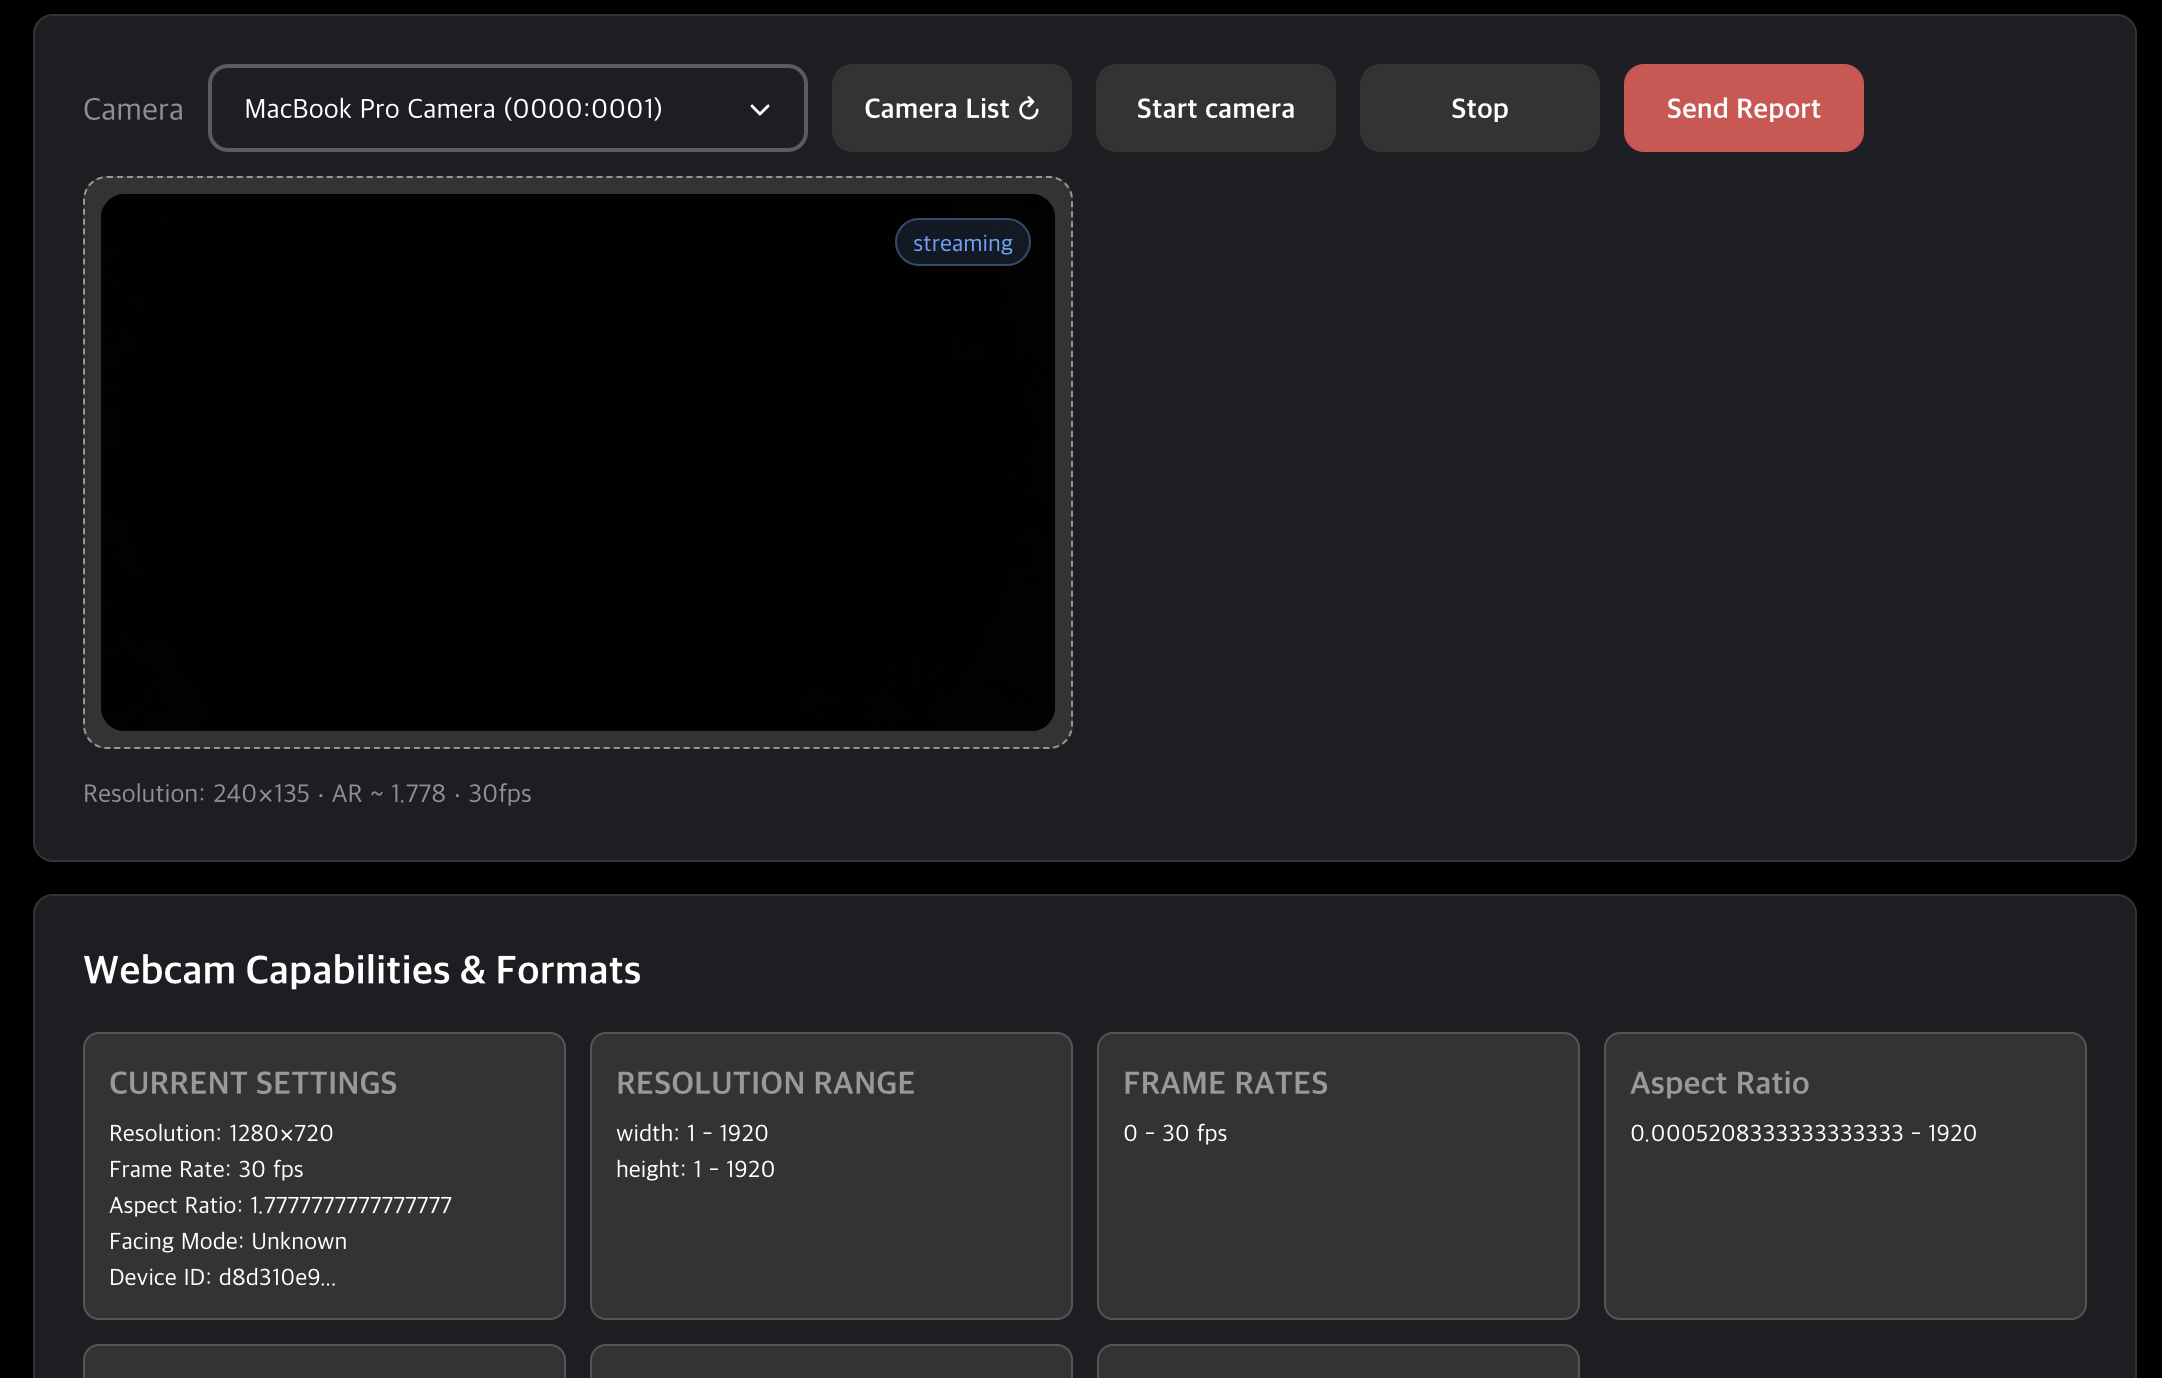
Task: Click the Facing Mode entry showing Unknown
Action: 228,1241
